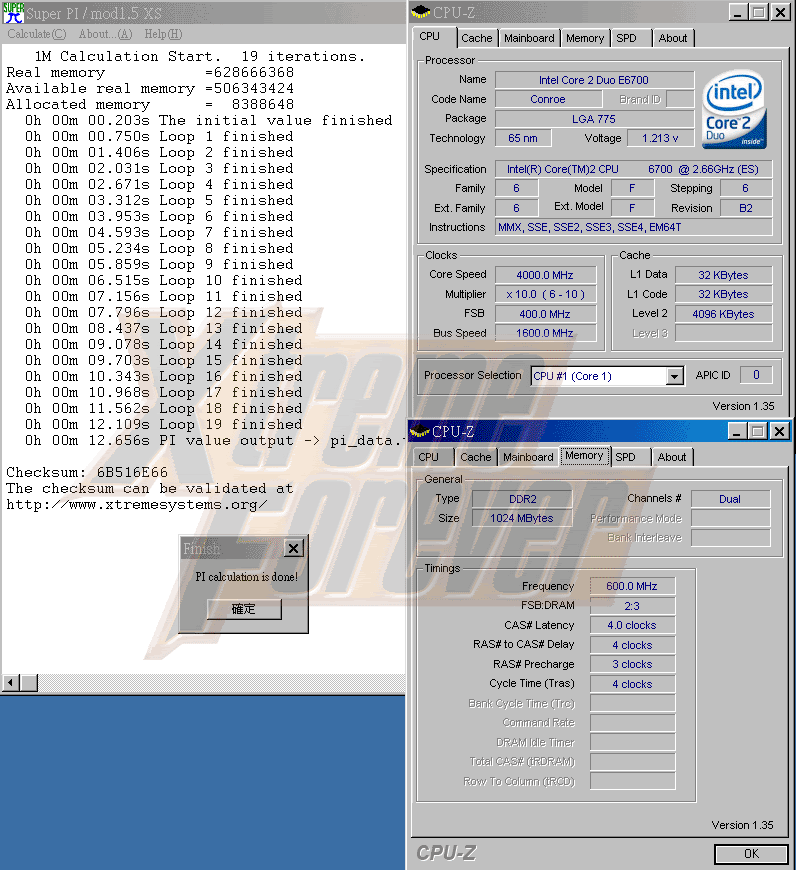
Task: Click the Multiplier value x 10.0 ( 6 - 10 )
Action: (x=545, y=295)
